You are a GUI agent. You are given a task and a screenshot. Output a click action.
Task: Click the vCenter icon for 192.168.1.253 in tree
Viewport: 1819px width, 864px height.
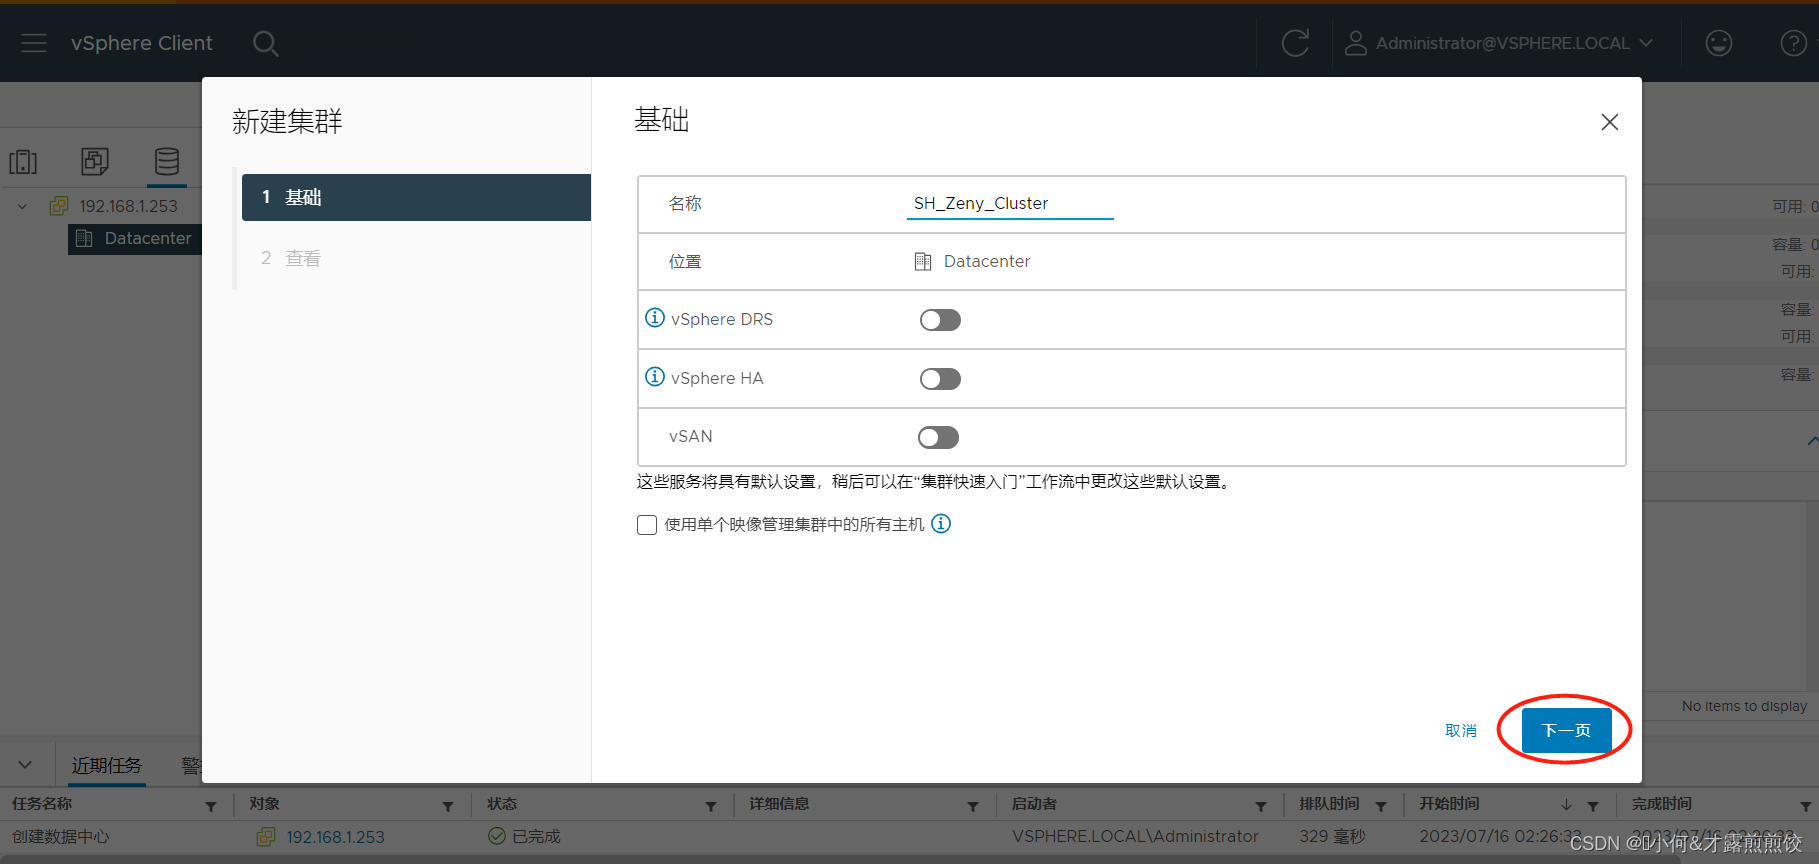(x=59, y=206)
